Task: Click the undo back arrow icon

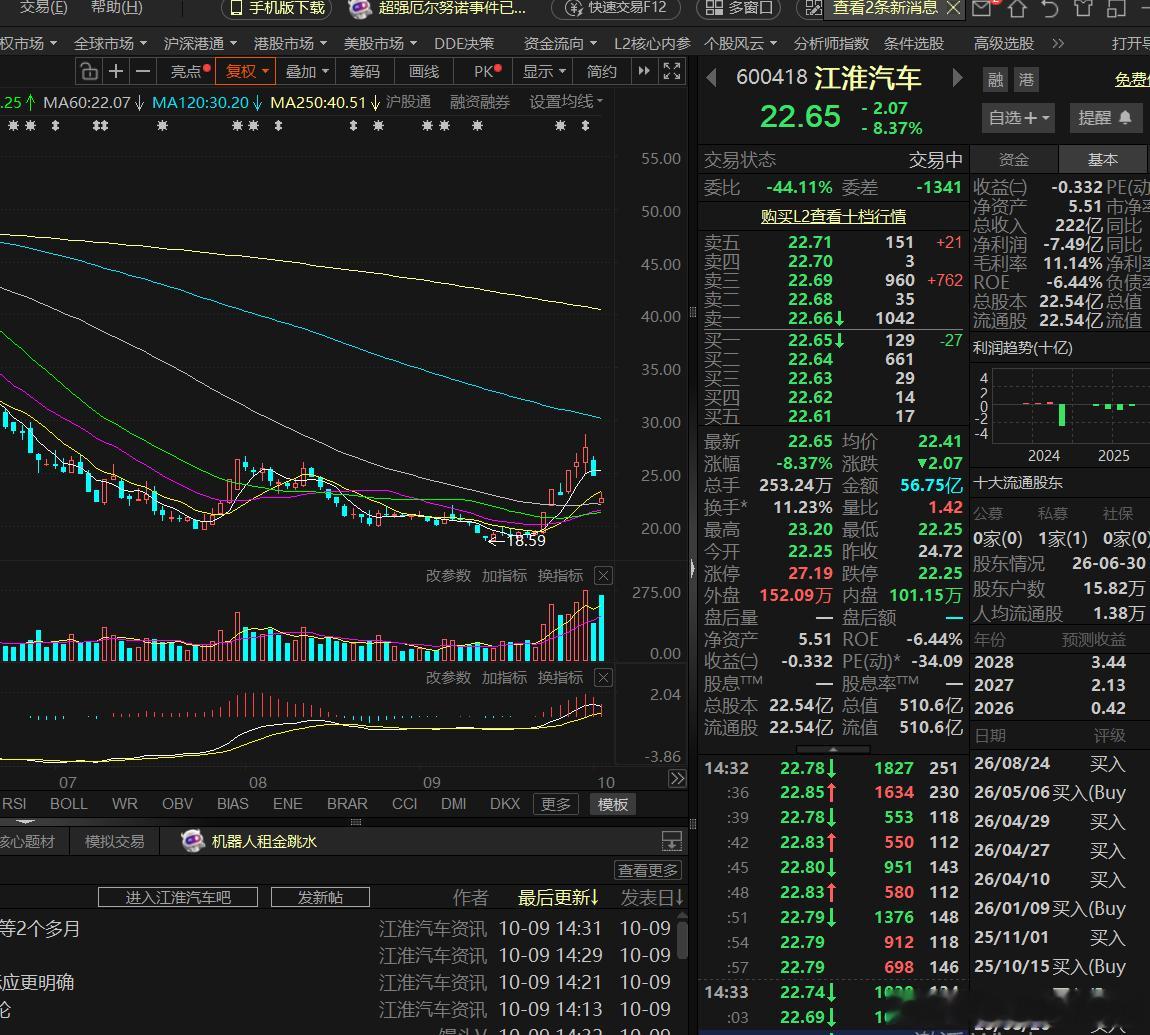Action: click(x=1050, y=8)
